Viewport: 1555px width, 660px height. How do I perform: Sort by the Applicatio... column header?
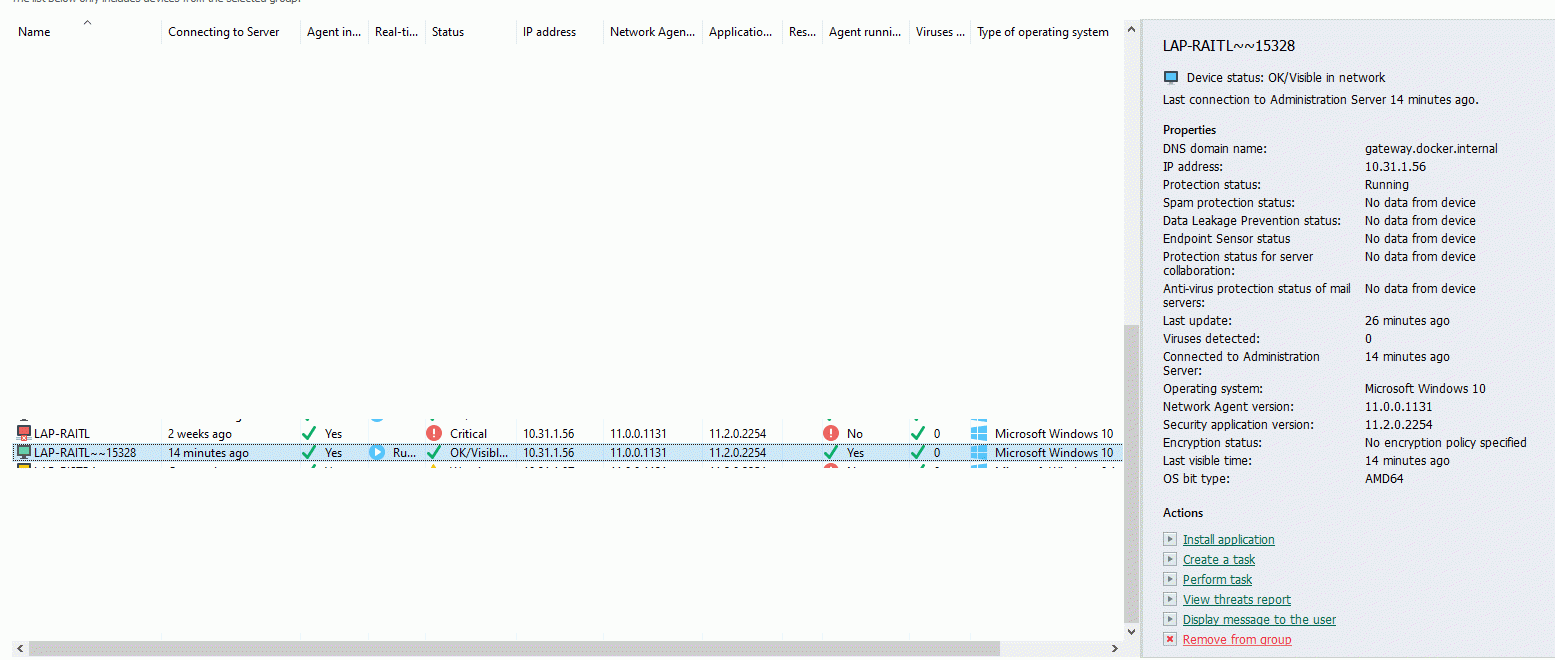point(742,32)
